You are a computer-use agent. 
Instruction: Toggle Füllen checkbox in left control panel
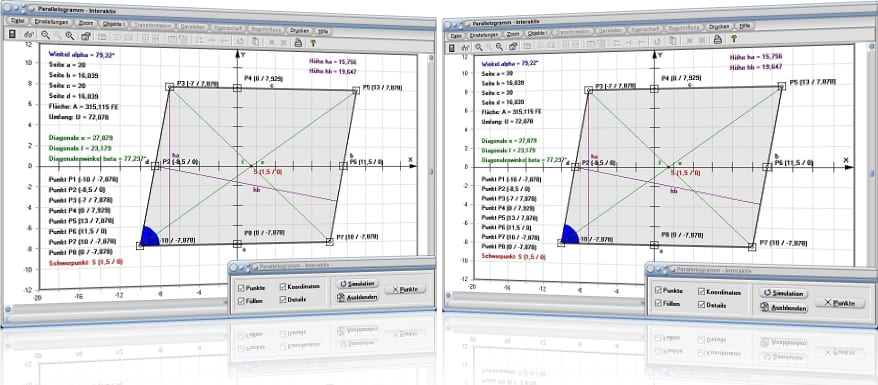(x=241, y=302)
